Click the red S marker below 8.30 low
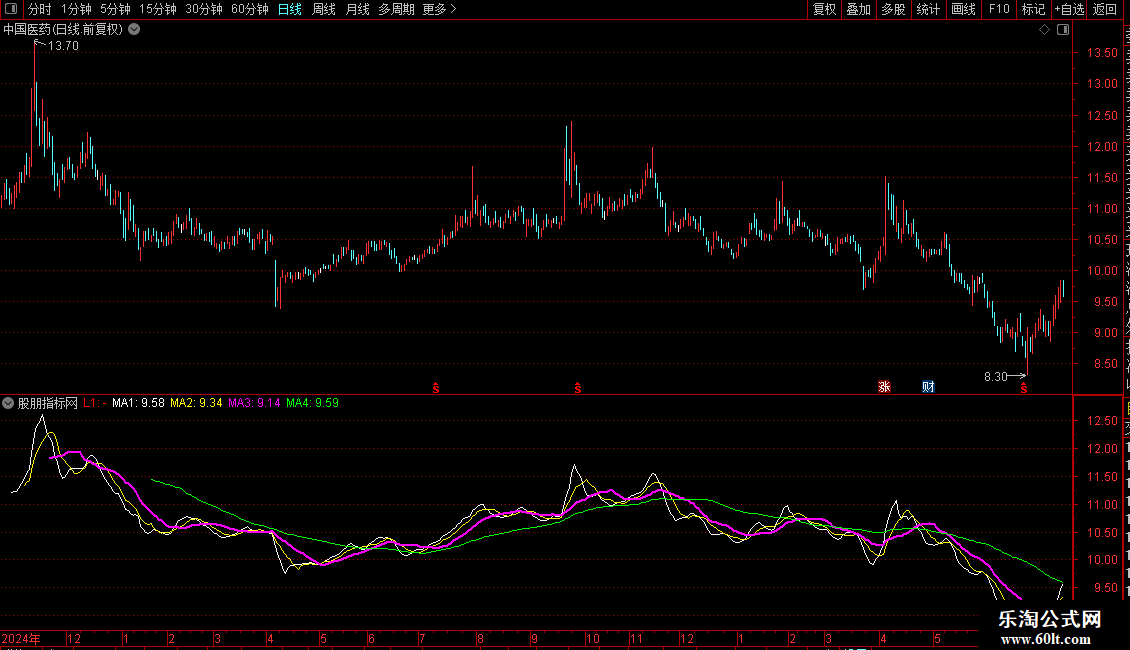Viewport: 1130px width, 650px height. click(1023, 388)
